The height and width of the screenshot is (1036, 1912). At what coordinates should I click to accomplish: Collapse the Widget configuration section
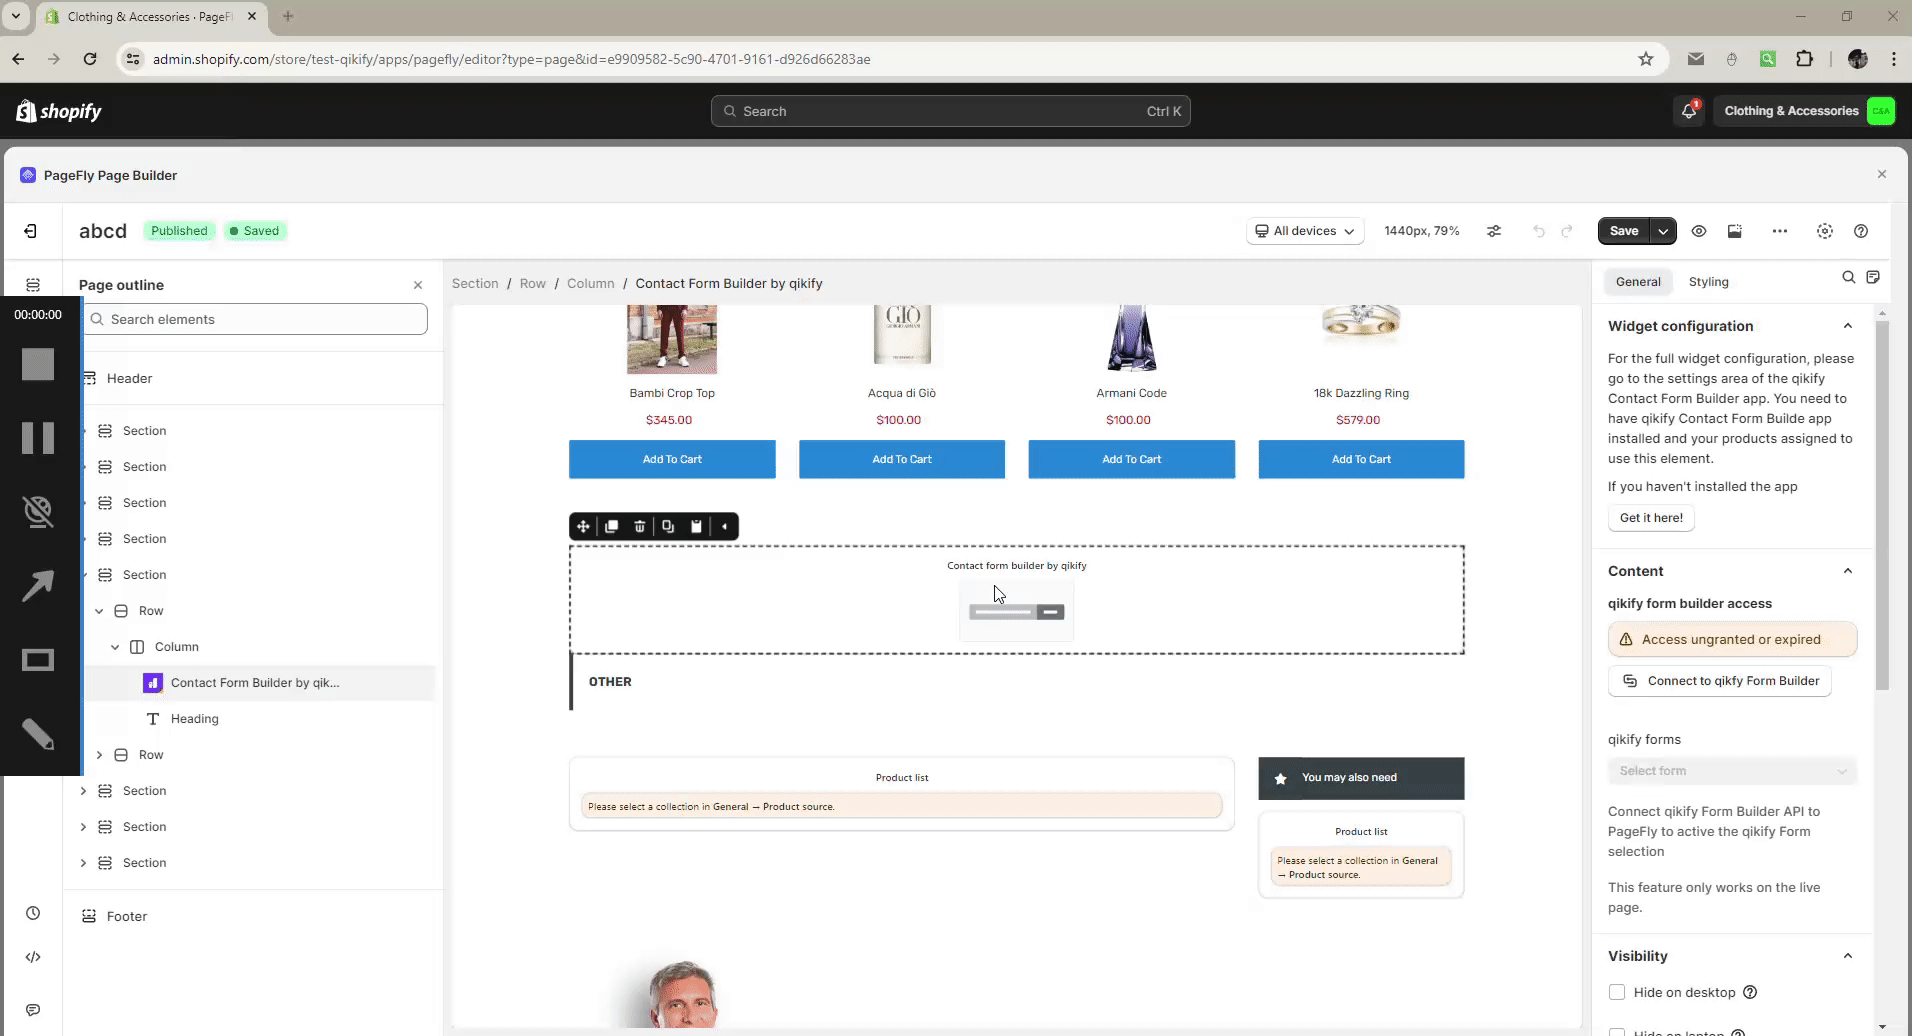(x=1848, y=326)
